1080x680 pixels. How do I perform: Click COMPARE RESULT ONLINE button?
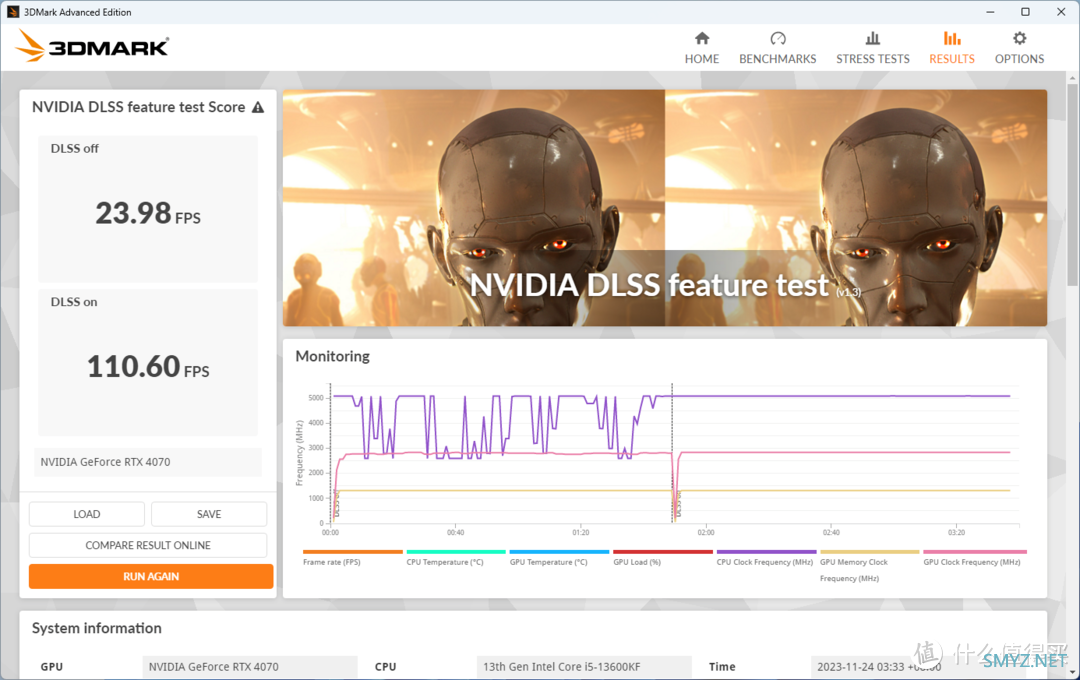[148, 545]
